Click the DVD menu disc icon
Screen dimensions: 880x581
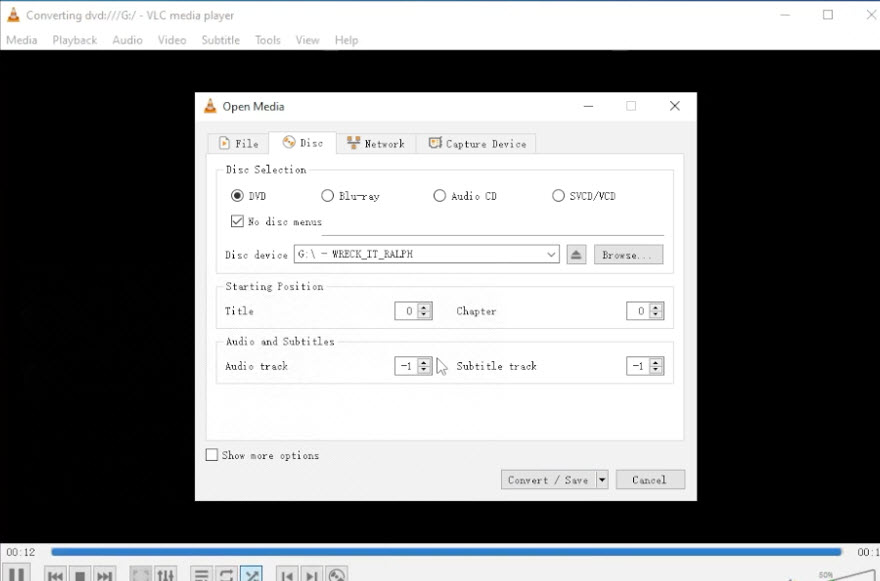click(x=337, y=575)
